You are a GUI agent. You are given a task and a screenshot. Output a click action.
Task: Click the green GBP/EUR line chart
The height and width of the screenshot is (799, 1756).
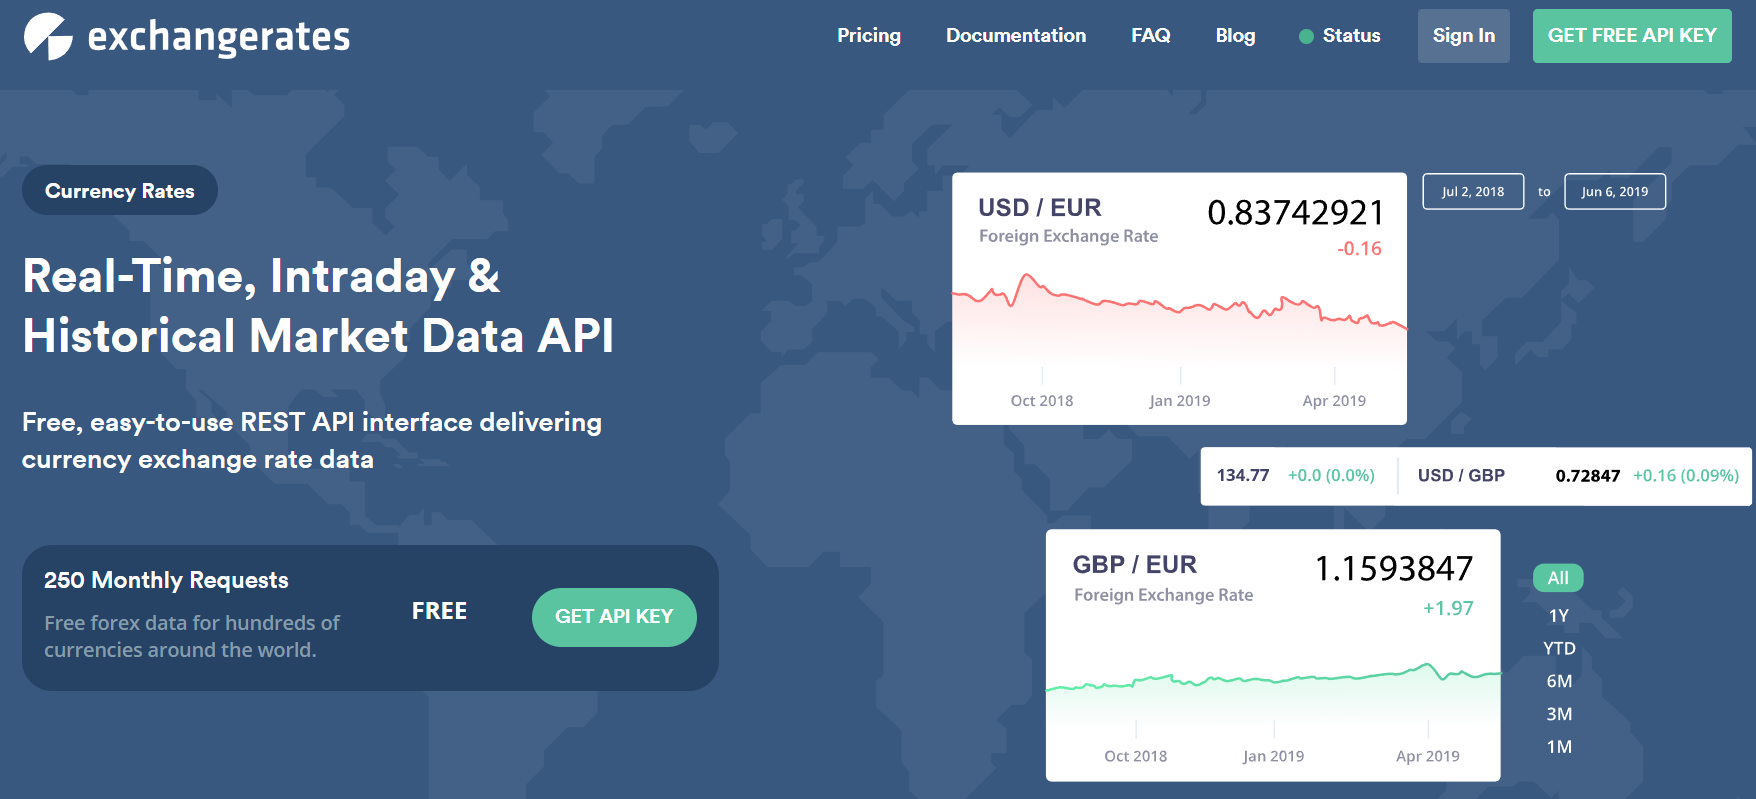click(1273, 678)
